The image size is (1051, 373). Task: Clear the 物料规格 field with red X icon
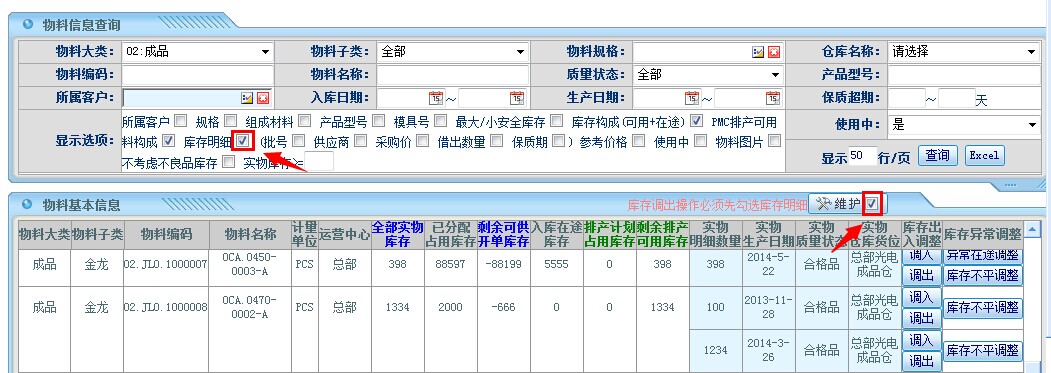pos(774,52)
